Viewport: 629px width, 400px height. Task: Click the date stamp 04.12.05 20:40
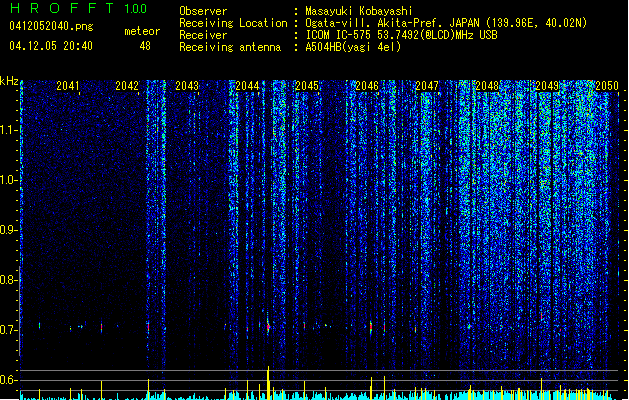pos(51,46)
